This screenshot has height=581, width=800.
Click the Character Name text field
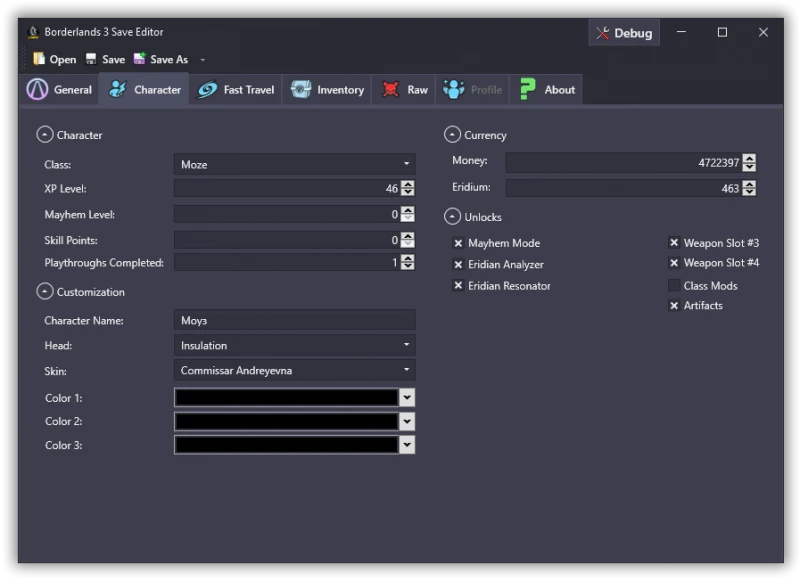coord(294,321)
